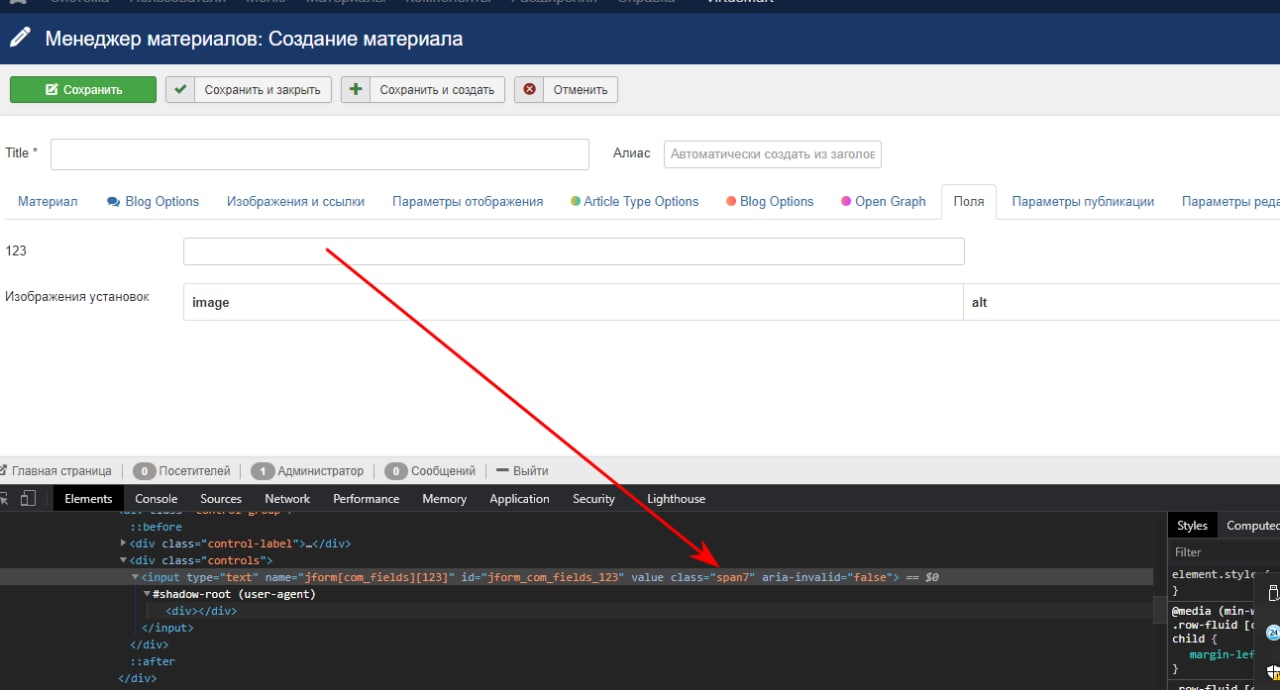1280x690 pixels.
Task: Switch to the DevTools Memory tab
Action: coord(444,499)
